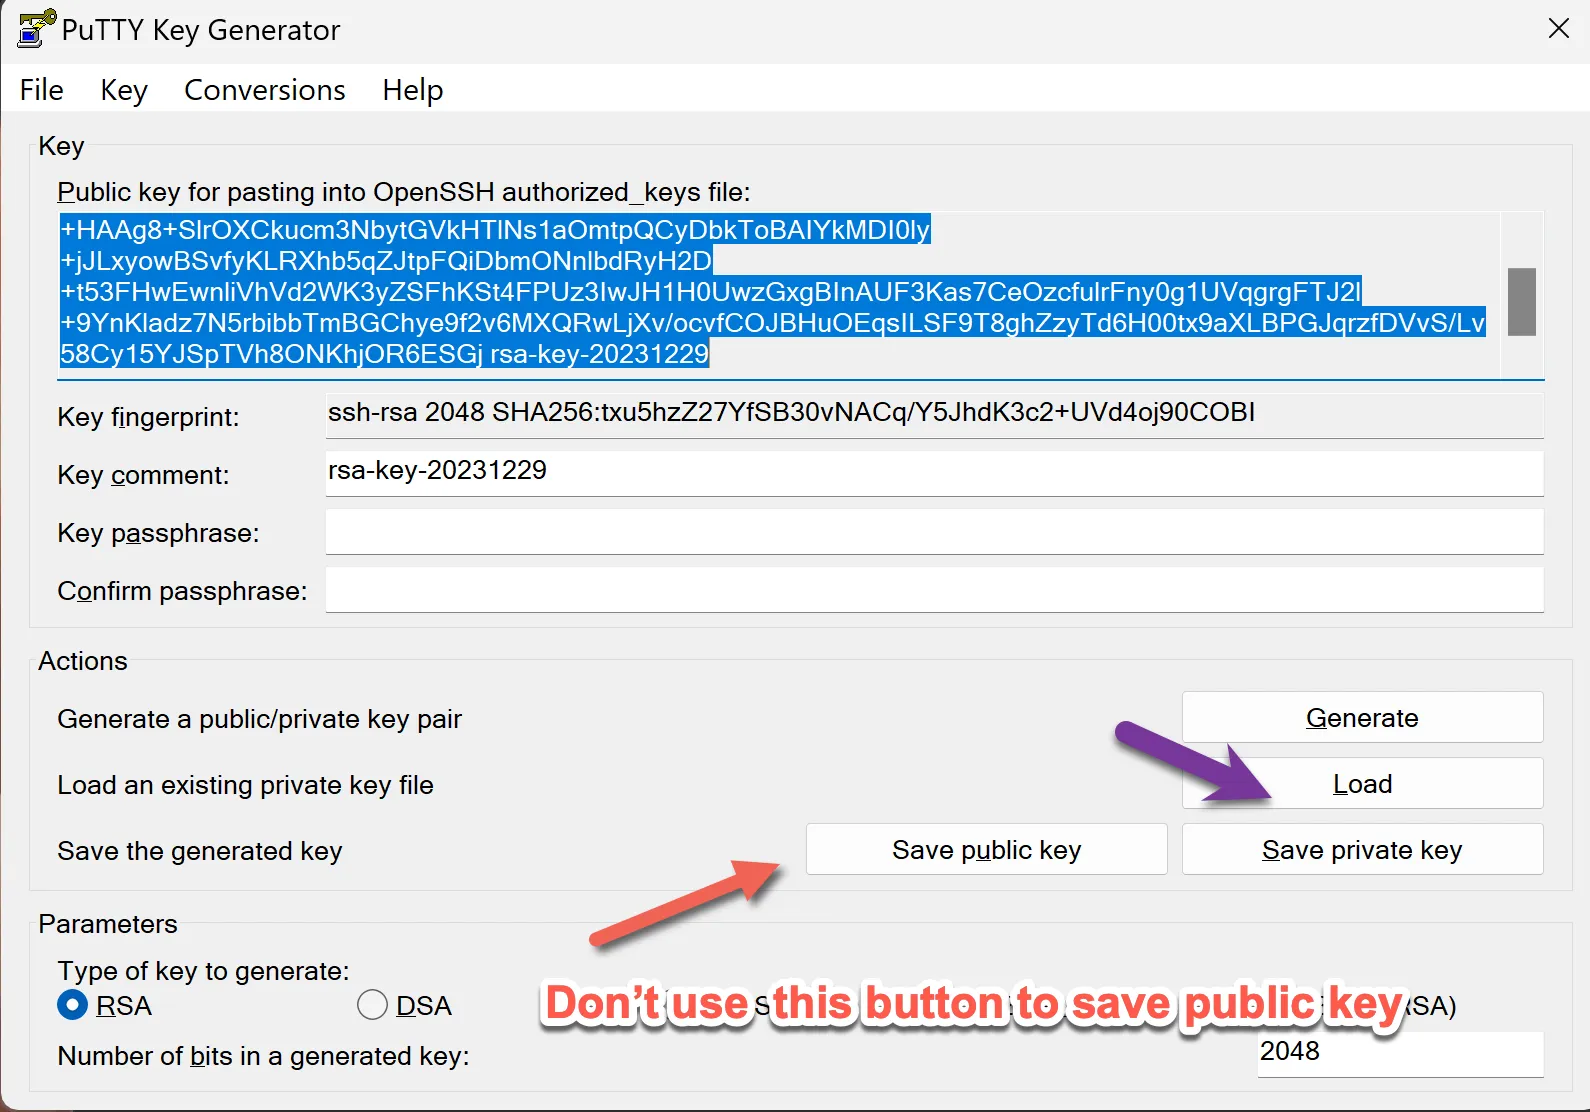Click the public key text box scrollbar thumb
The height and width of the screenshot is (1112, 1590).
click(x=1521, y=301)
